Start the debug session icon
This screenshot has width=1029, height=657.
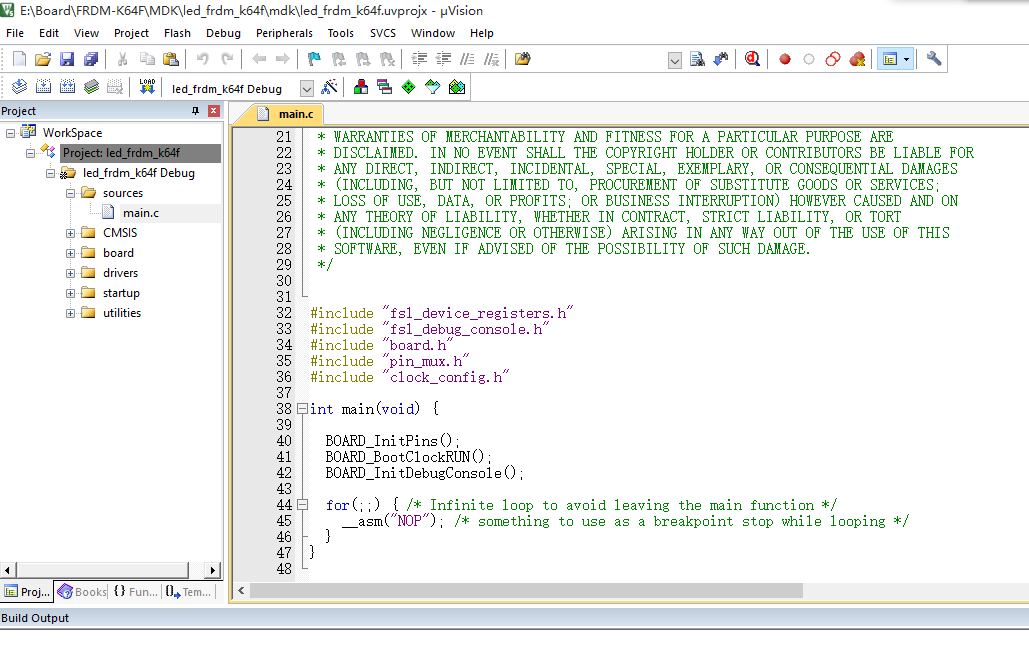(x=752, y=59)
